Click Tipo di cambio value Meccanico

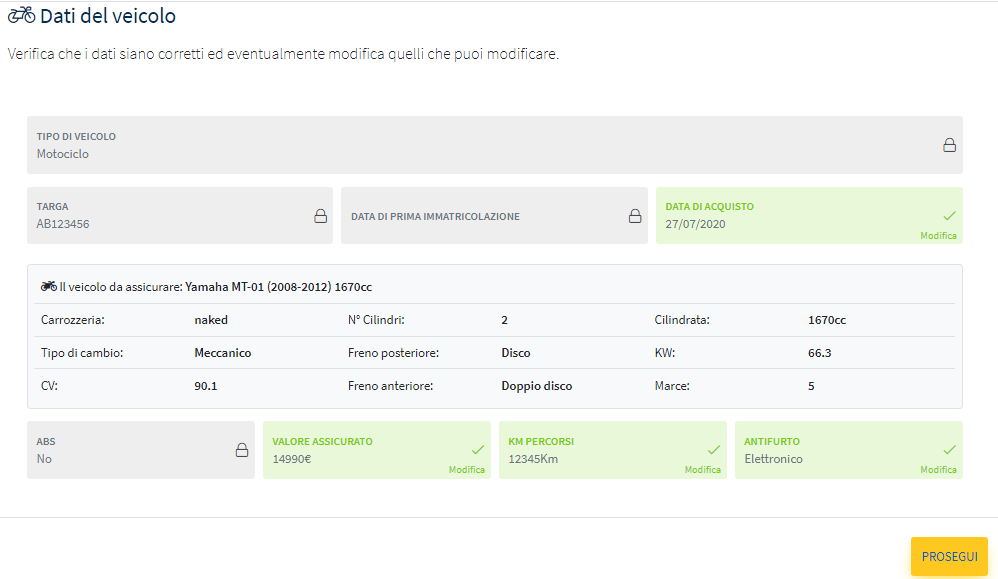[x=223, y=353]
